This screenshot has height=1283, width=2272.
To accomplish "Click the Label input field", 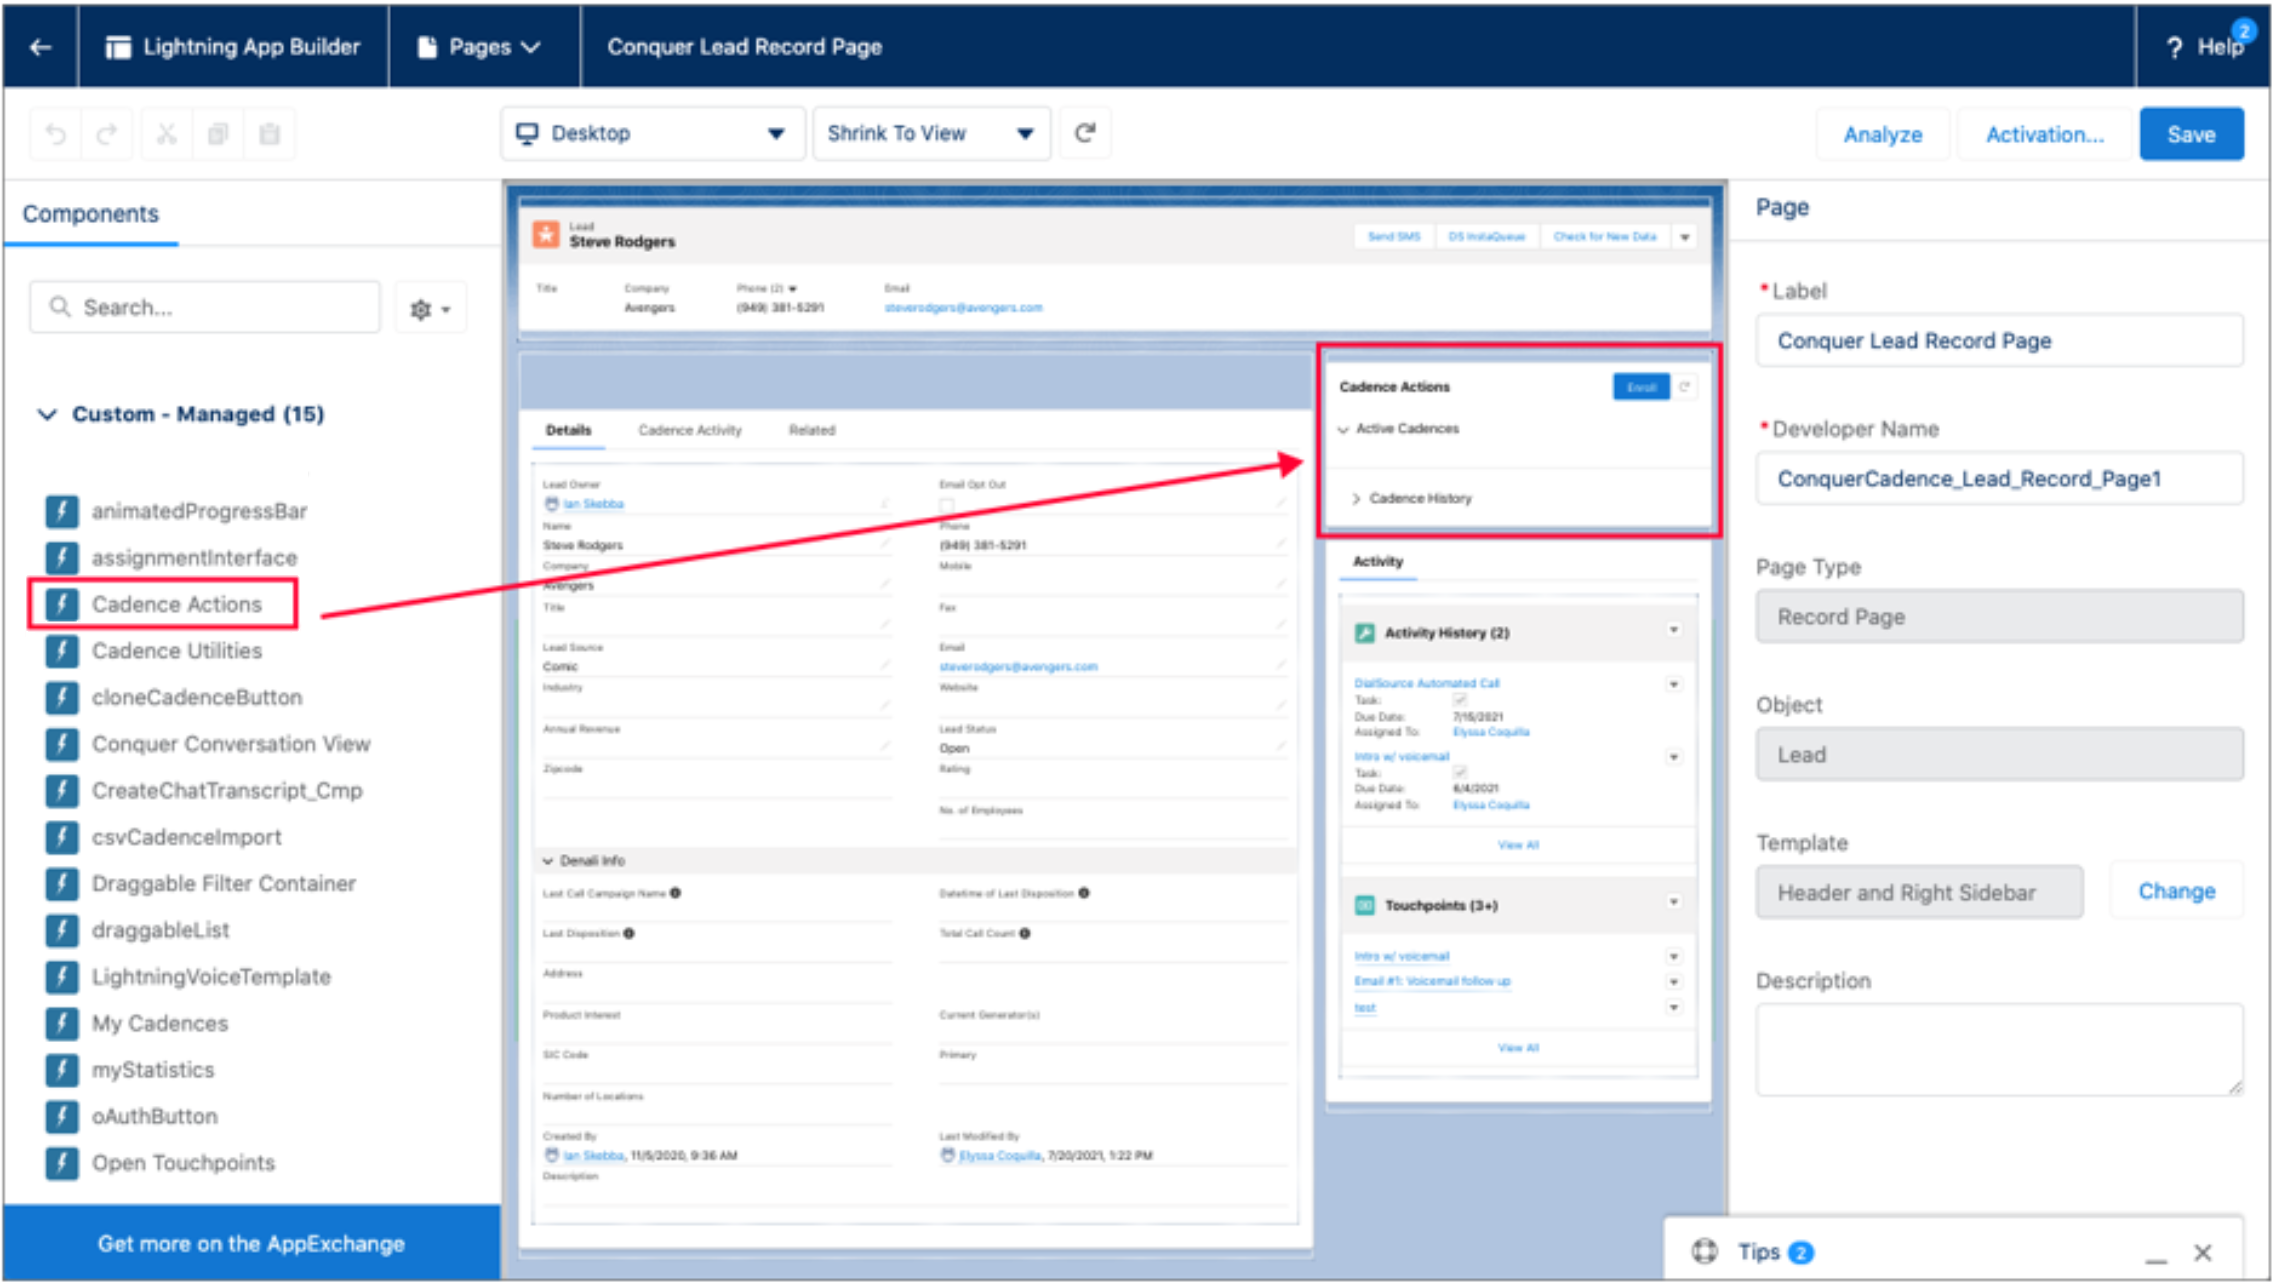I will pyautogui.click(x=1999, y=341).
